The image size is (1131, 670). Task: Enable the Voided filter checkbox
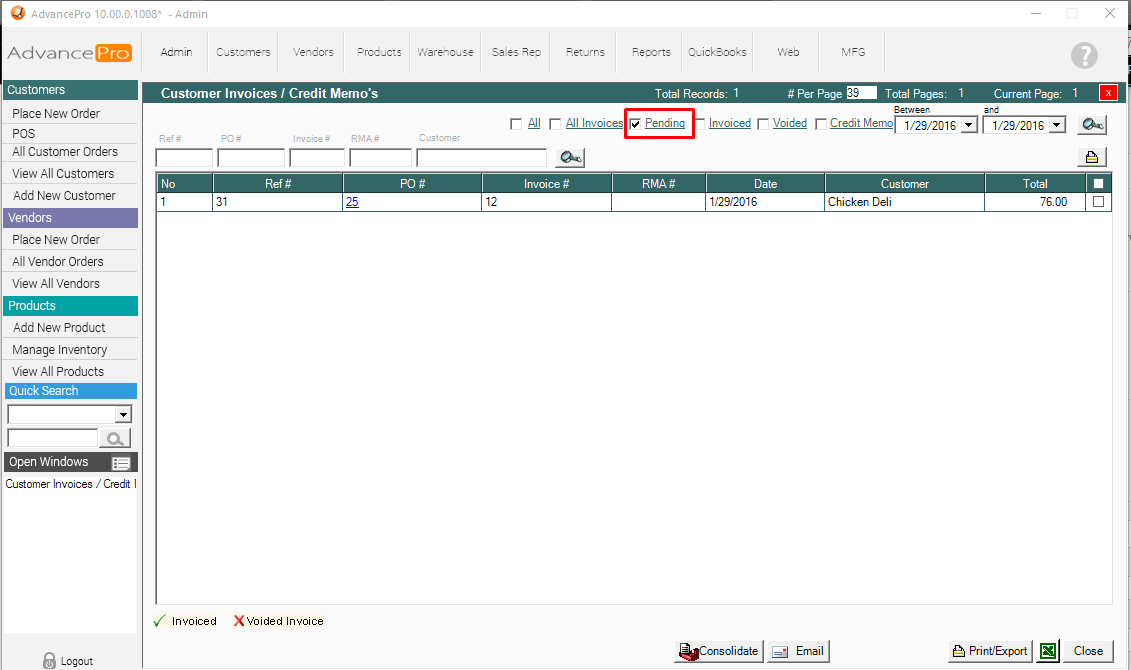point(763,124)
